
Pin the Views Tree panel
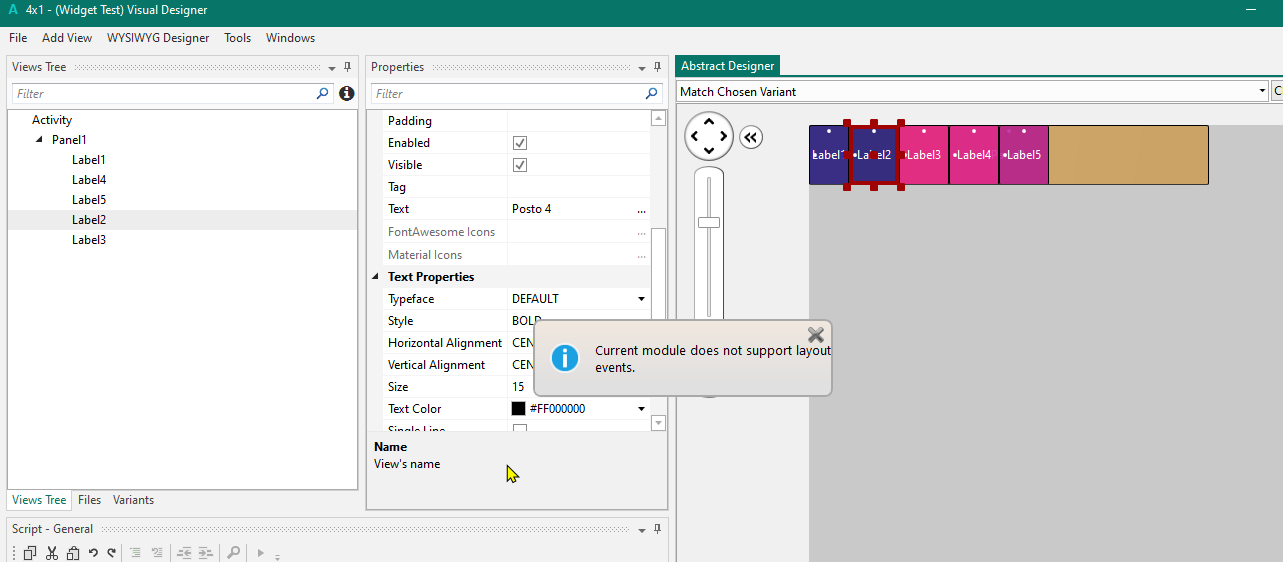(x=348, y=67)
